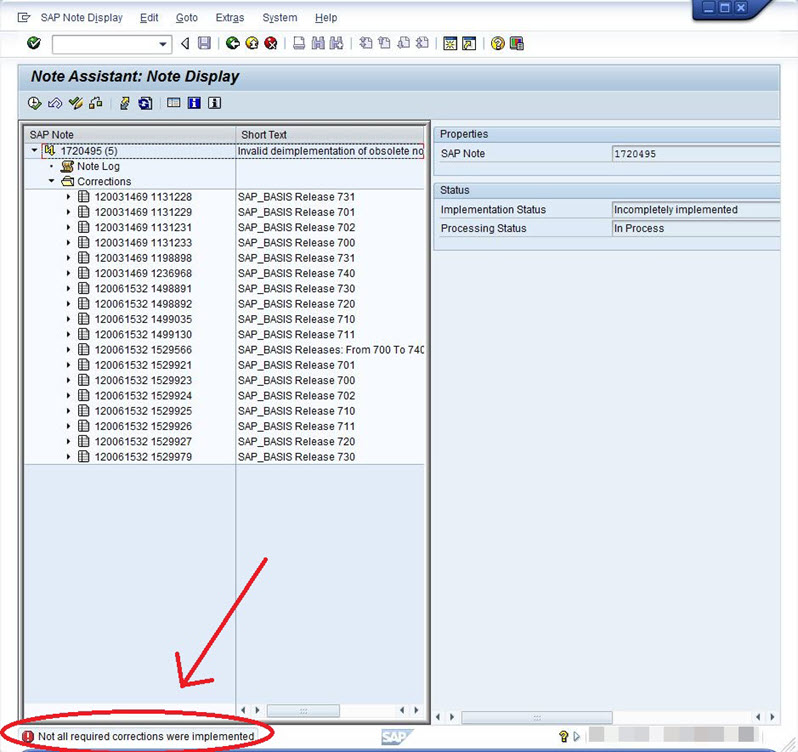Click the Save diskette icon
Viewport: 798px width, 752px height.
[204, 43]
